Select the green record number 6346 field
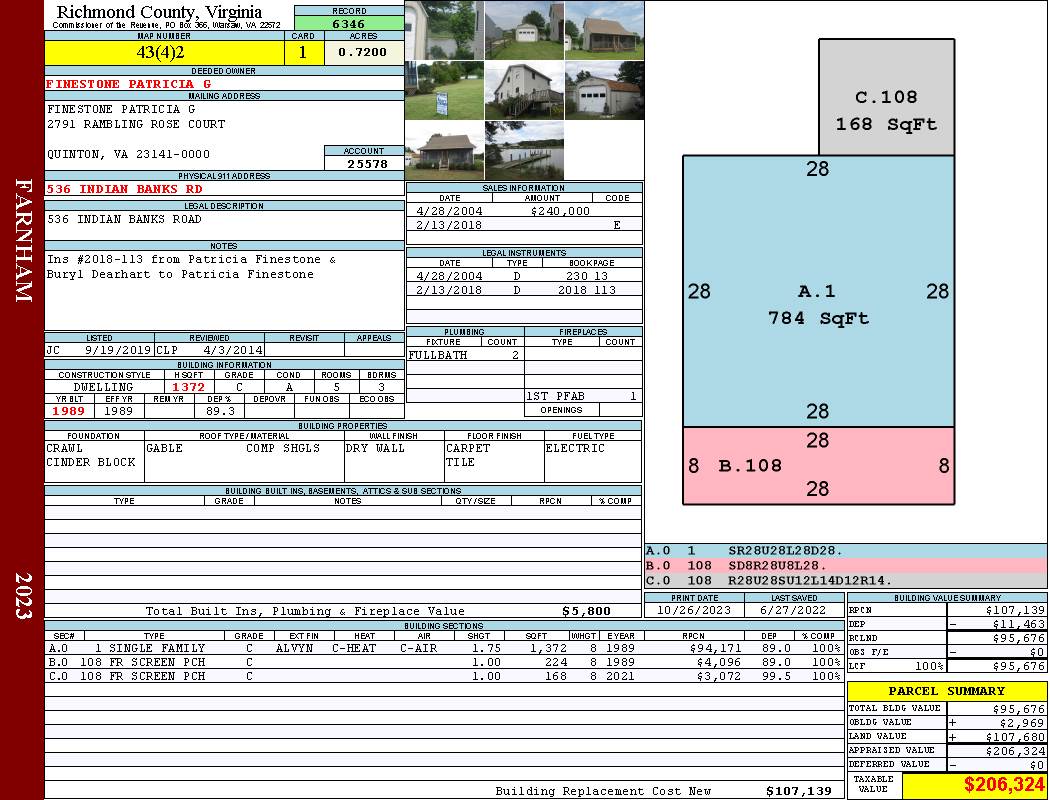Screen dimensions: 1050x800 point(349,23)
